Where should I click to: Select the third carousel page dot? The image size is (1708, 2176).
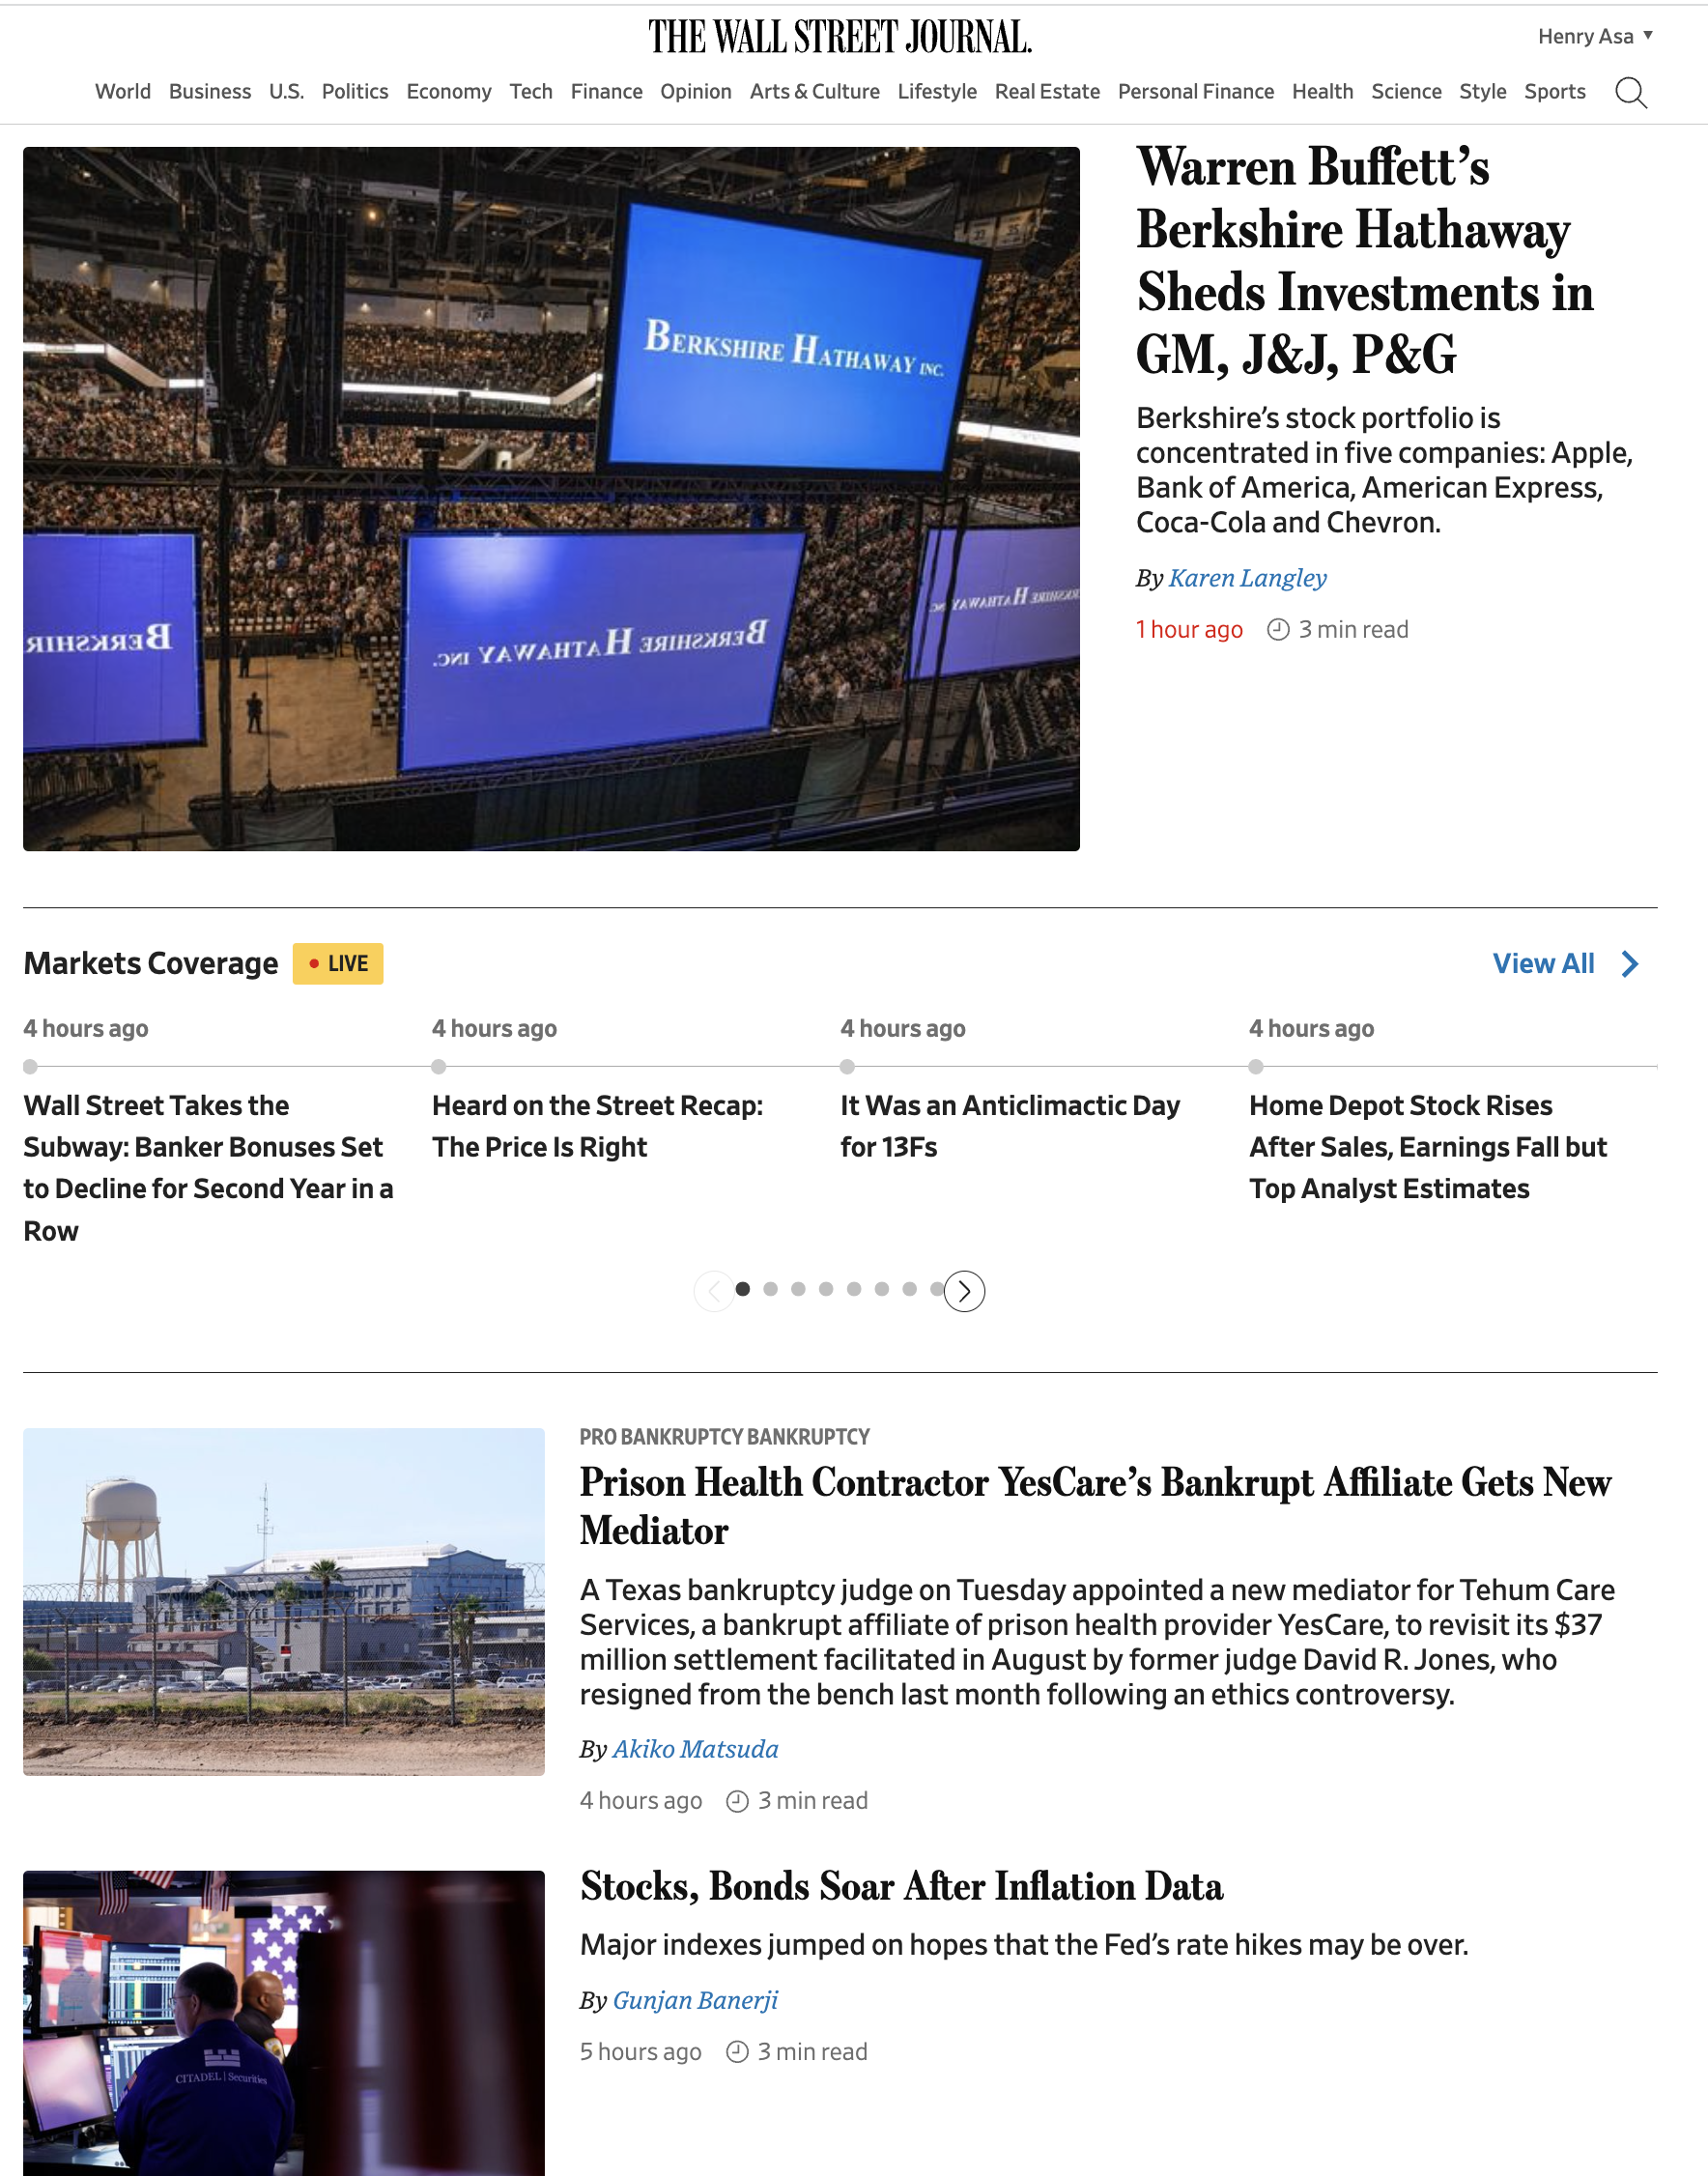pyautogui.click(x=798, y=1289)
